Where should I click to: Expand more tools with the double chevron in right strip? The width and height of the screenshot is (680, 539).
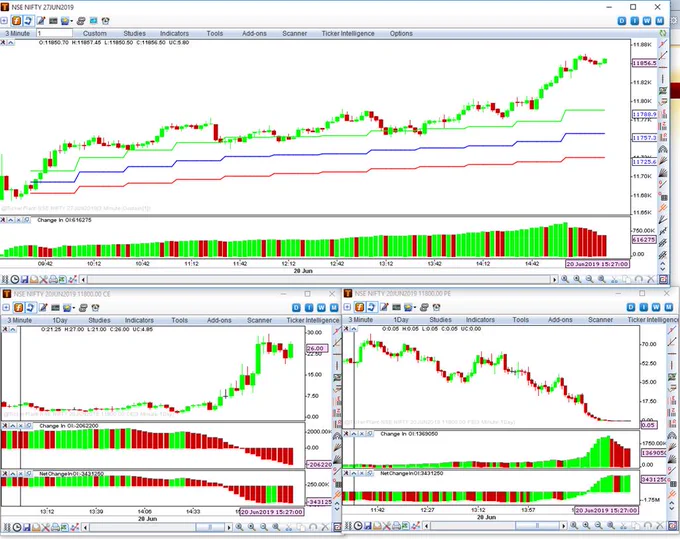coord(663,267)
